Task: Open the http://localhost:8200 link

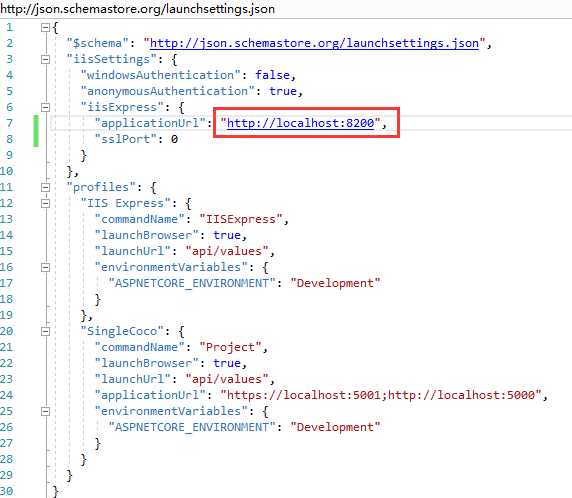Action: click(301, 123)
